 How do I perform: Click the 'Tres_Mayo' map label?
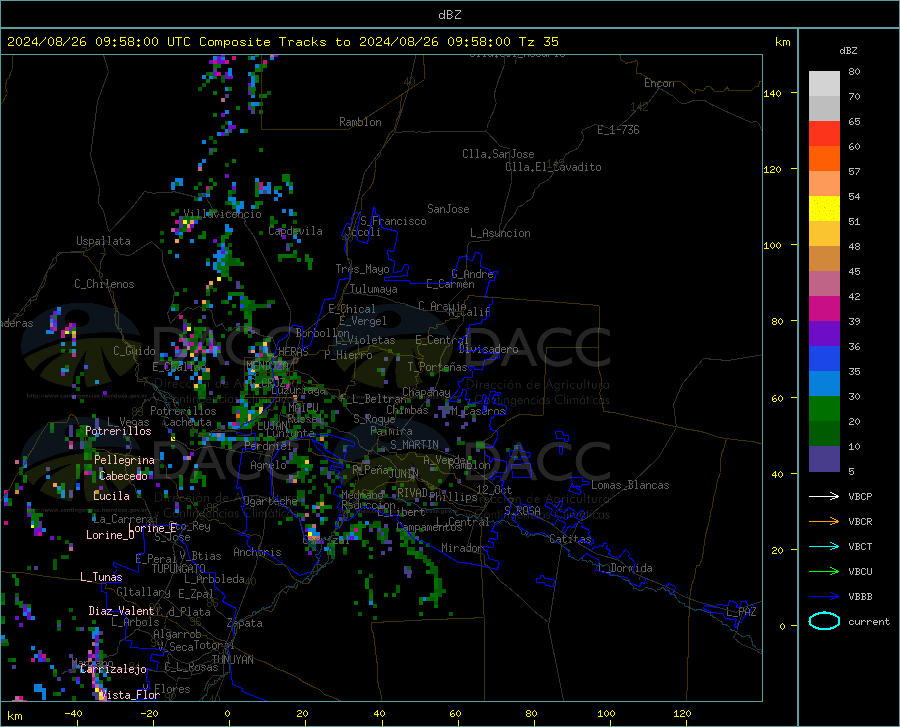(362, 269)
